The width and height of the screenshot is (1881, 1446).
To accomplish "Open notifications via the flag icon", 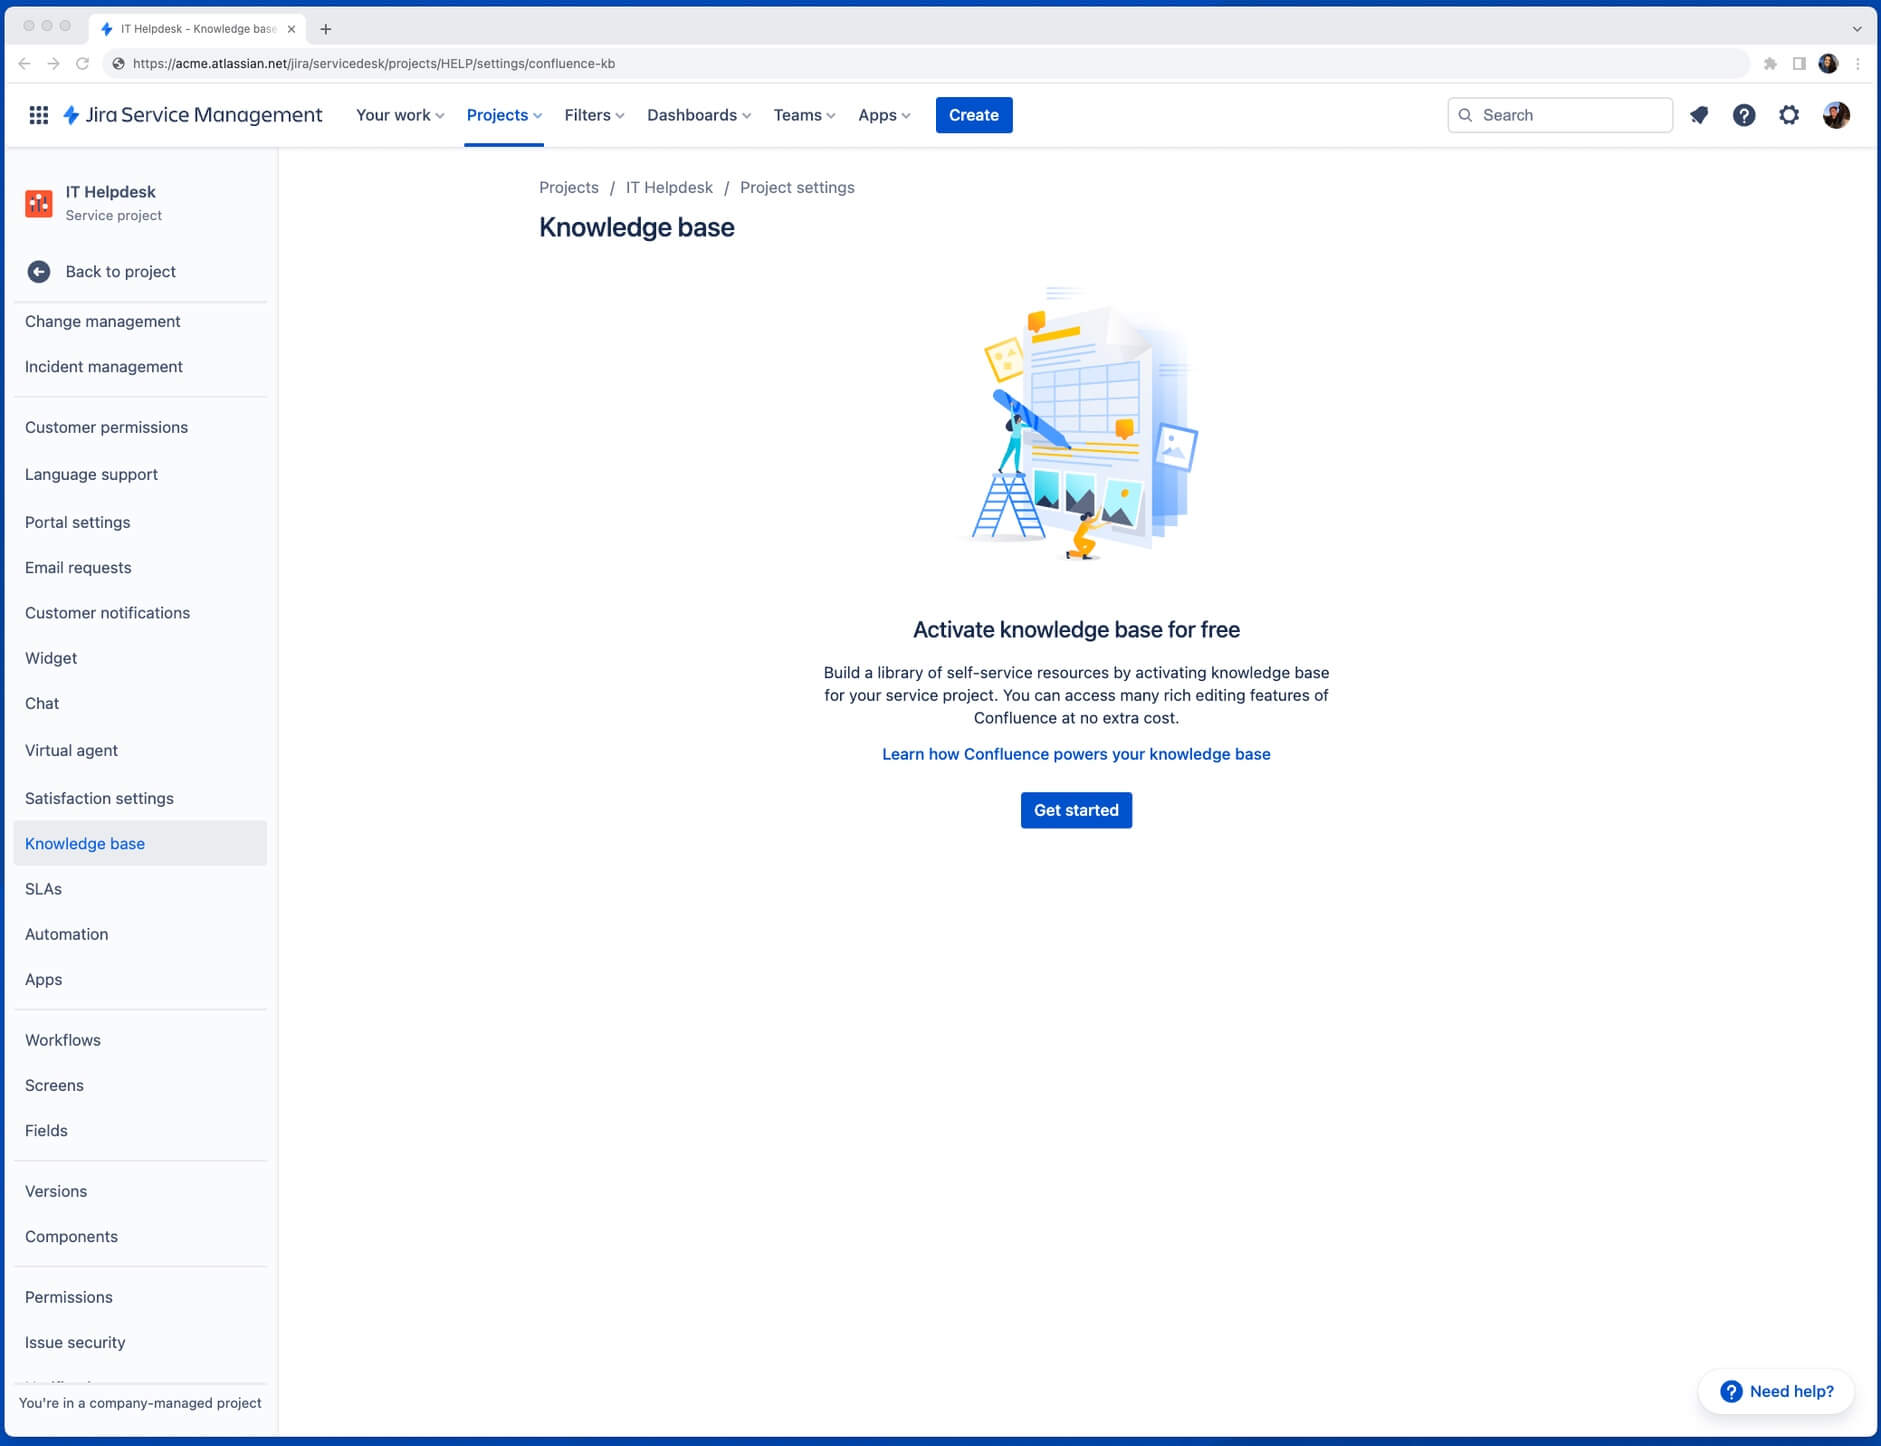I will click(x=1698, y=115).
